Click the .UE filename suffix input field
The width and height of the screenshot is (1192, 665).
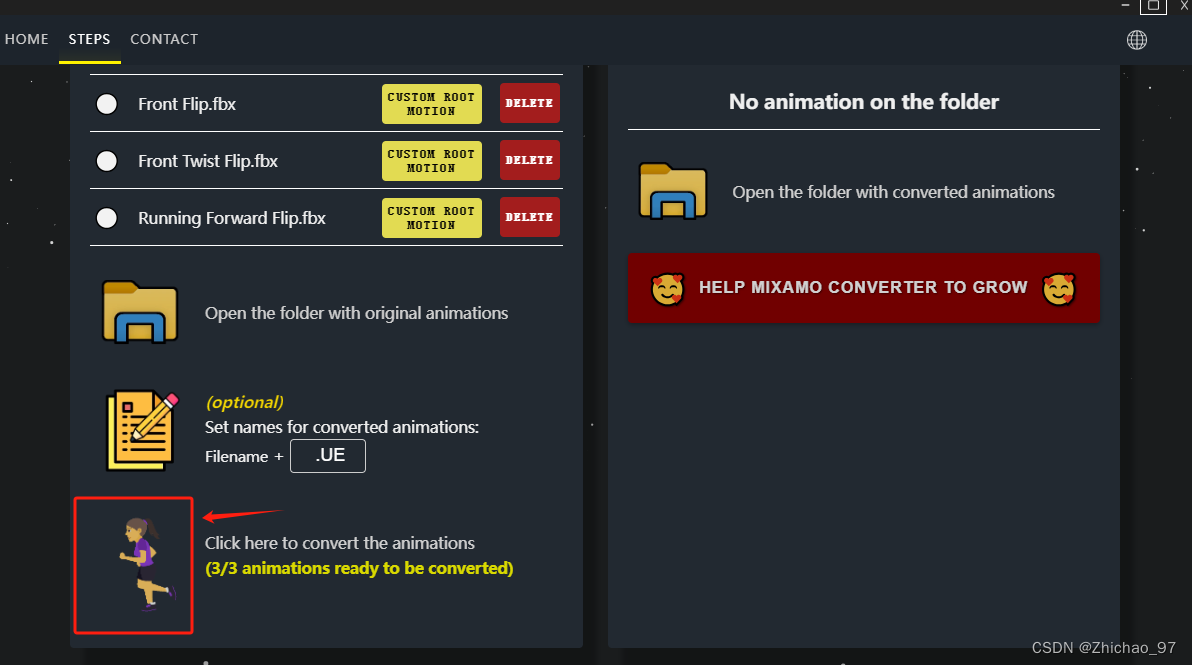pyautogui.click(x=328, y=455)
